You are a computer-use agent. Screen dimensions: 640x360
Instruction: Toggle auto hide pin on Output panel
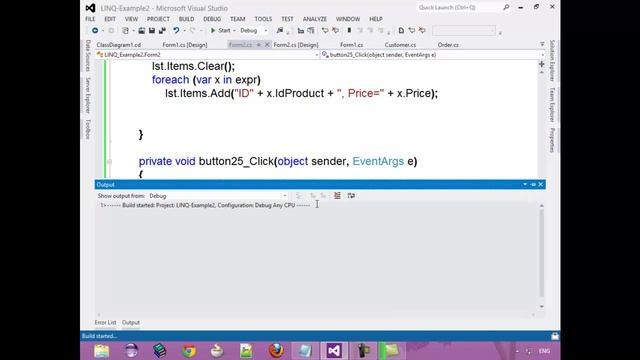coord(533,184)
